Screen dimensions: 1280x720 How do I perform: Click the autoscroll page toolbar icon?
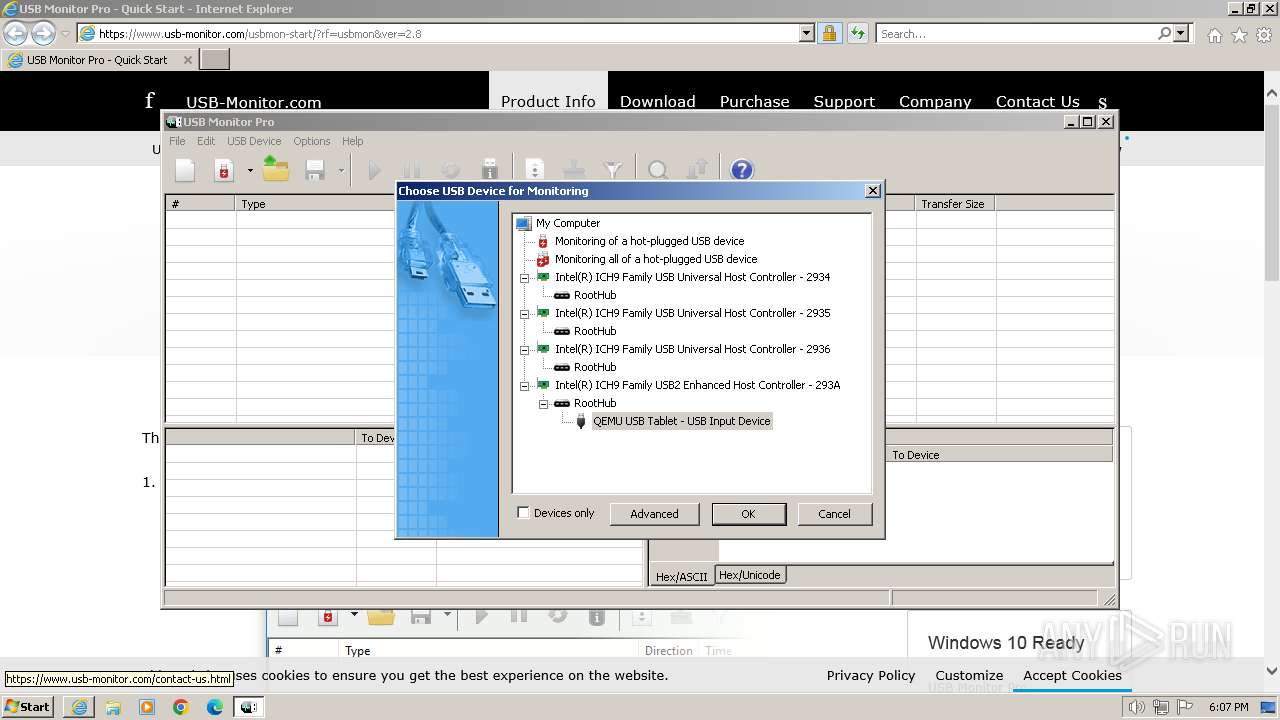tap(535, 170)
